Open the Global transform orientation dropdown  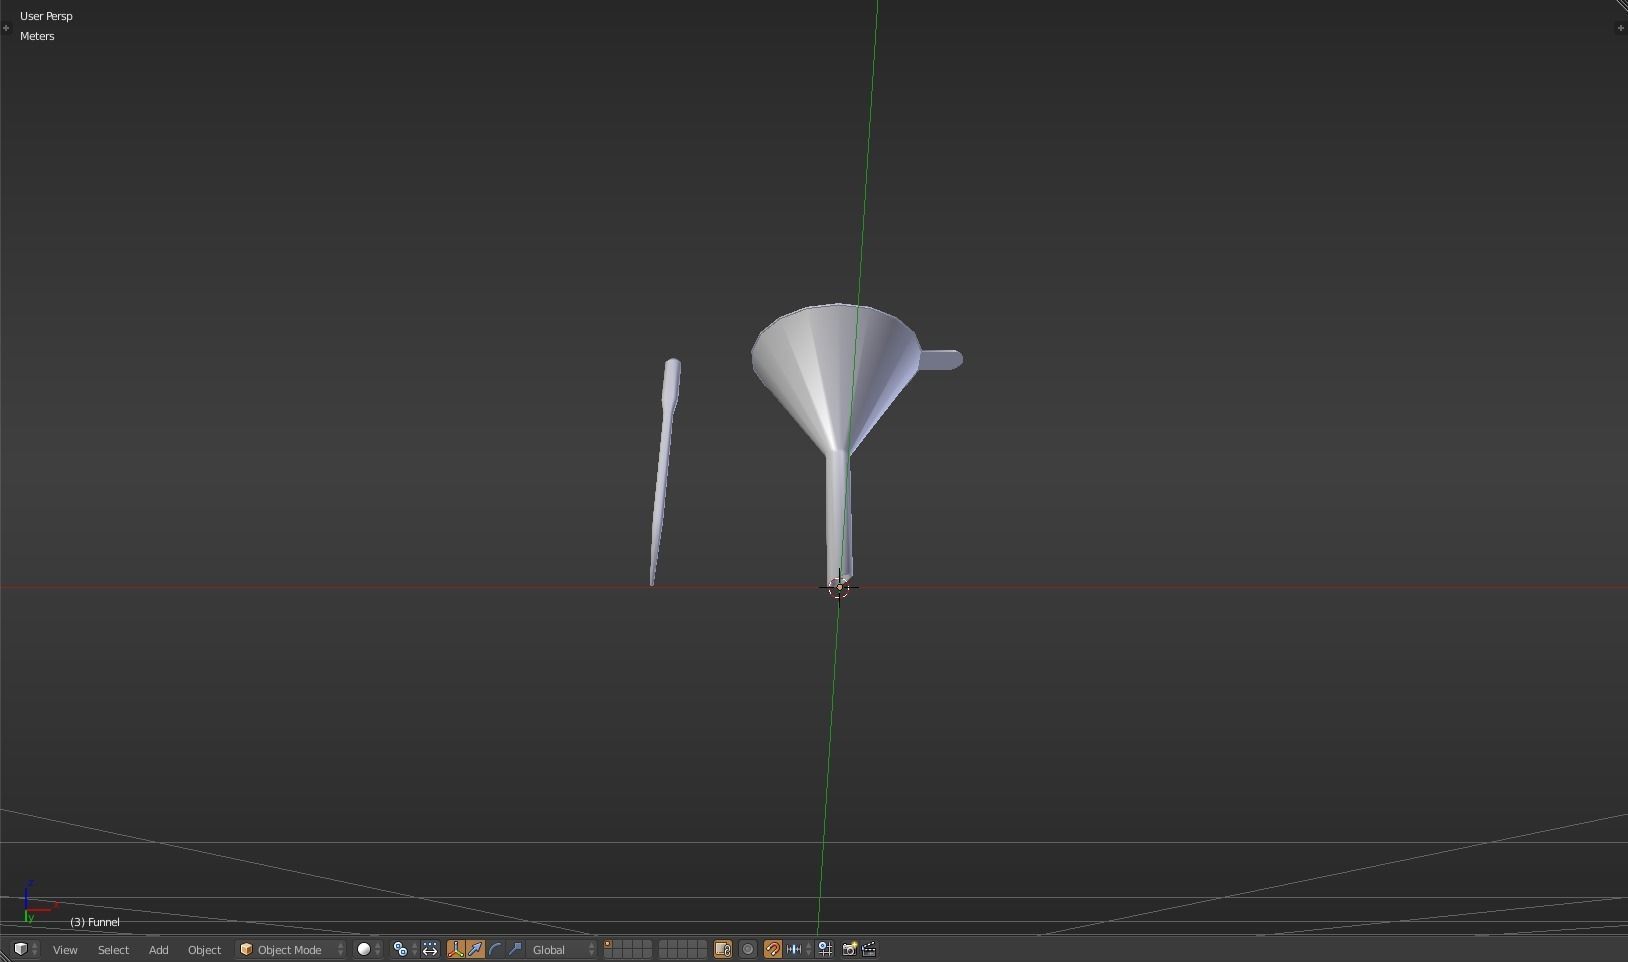point(563,949)
